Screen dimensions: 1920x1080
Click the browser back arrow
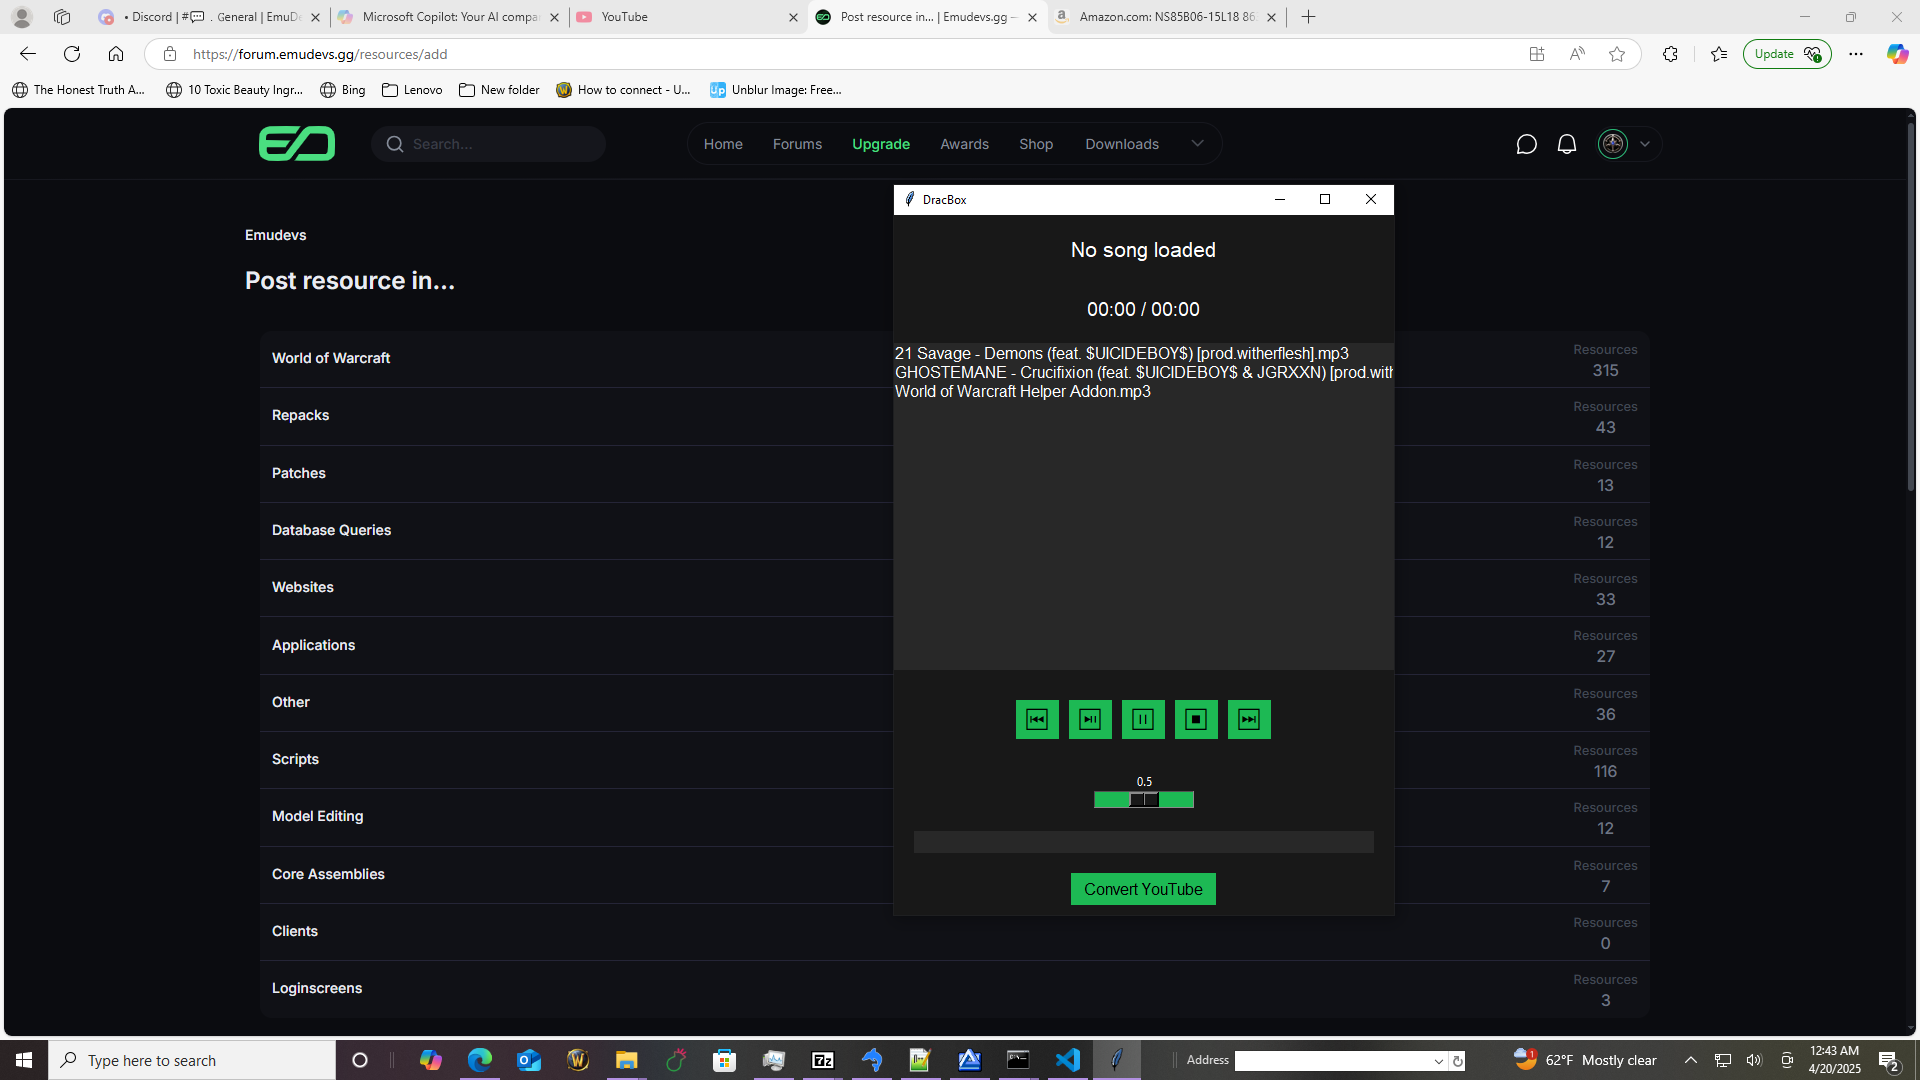click(x=28, y=54)
